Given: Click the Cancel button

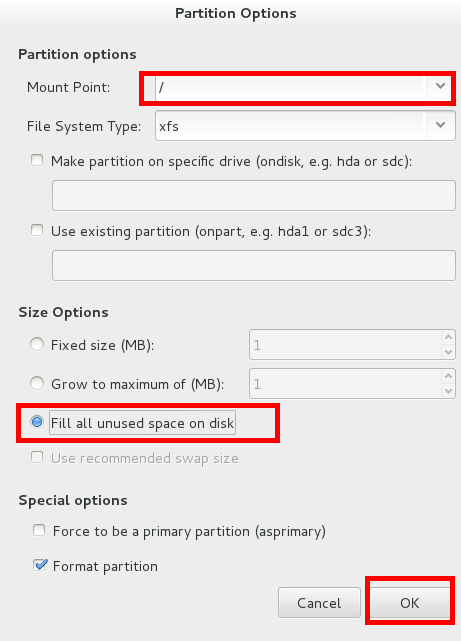Looking at the screenshot, I should 319,603.
